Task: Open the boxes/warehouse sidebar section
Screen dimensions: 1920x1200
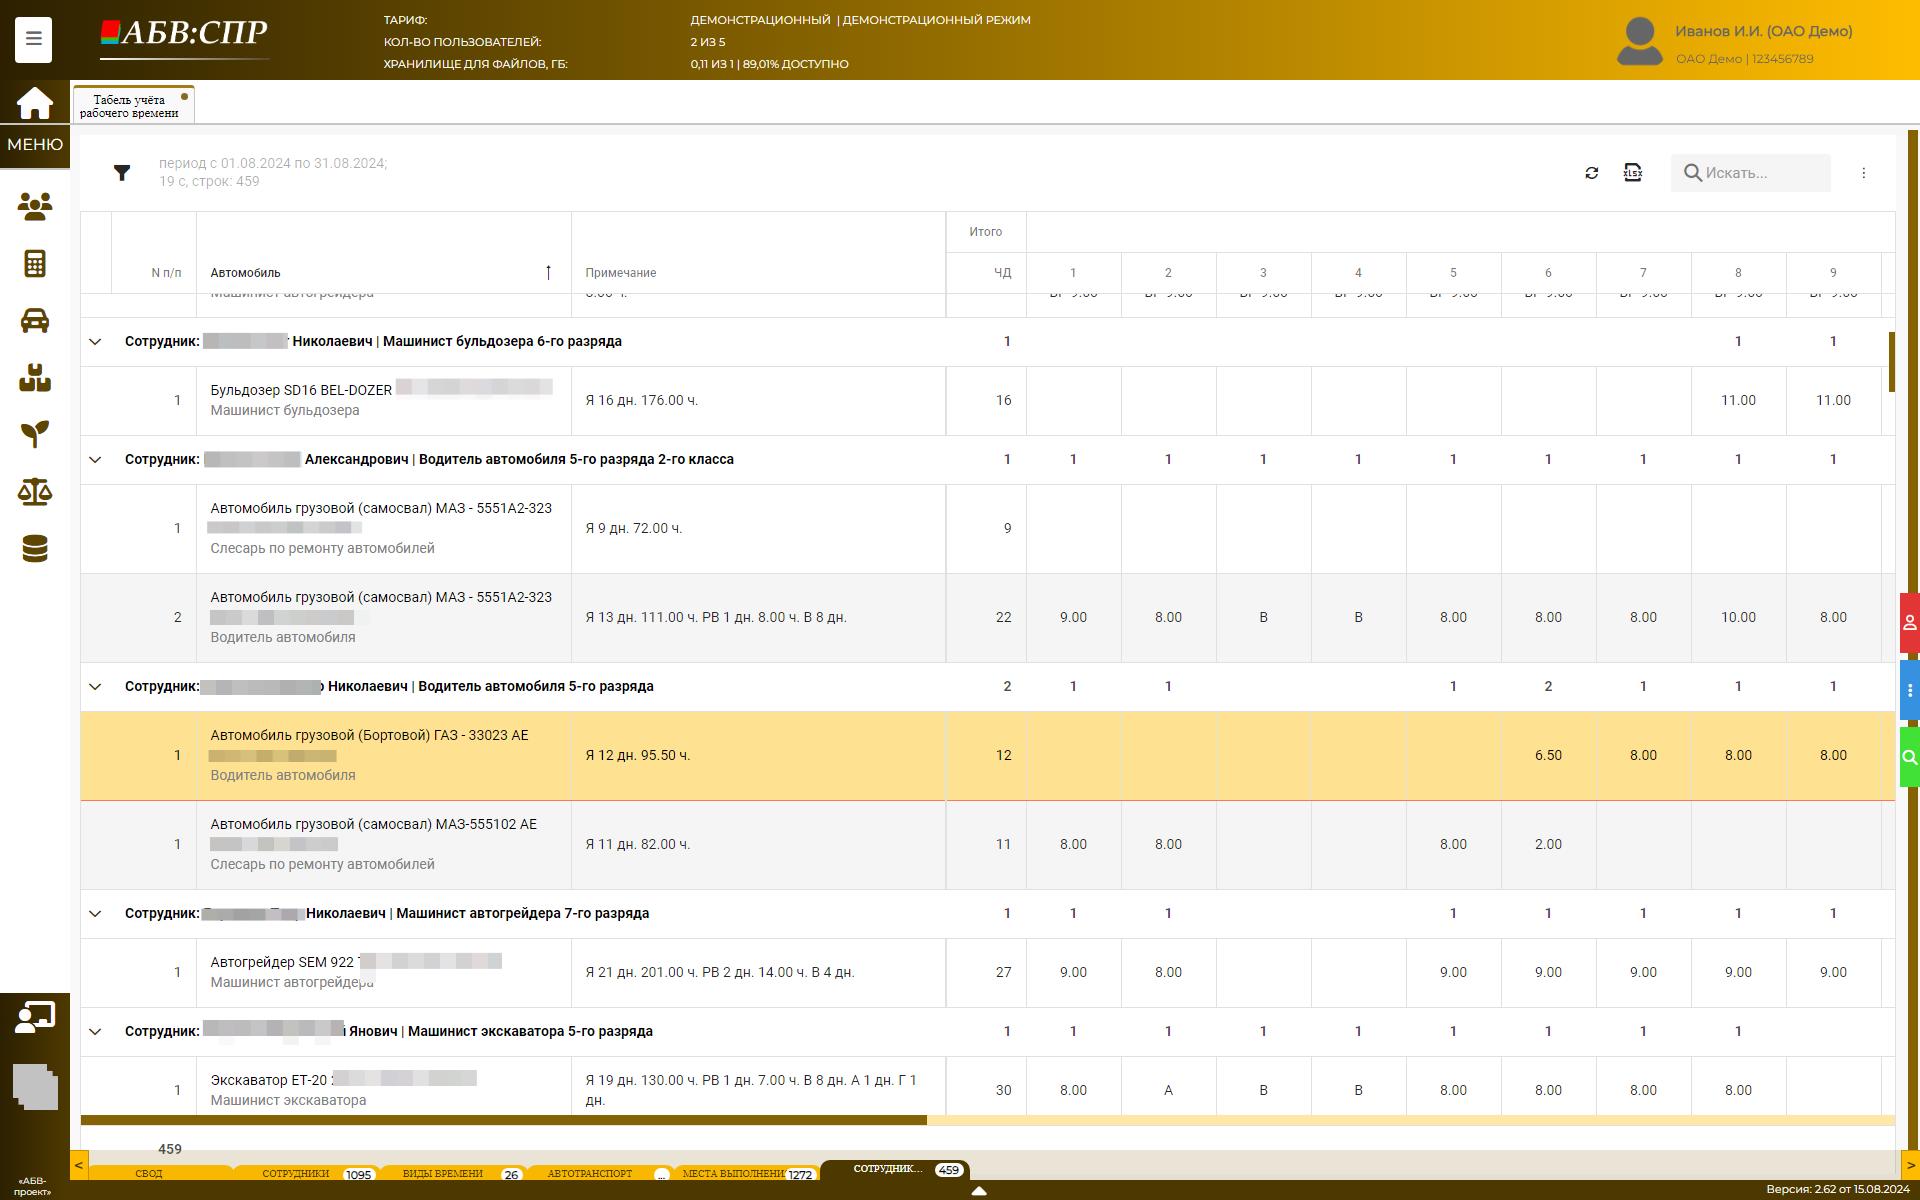Action: tap(35, 378)
